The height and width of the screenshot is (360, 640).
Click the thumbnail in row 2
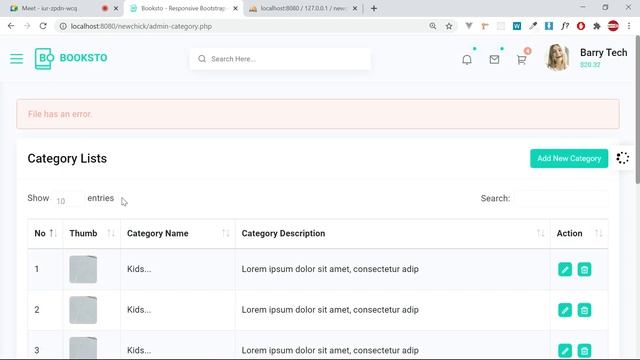click(83, 310)
